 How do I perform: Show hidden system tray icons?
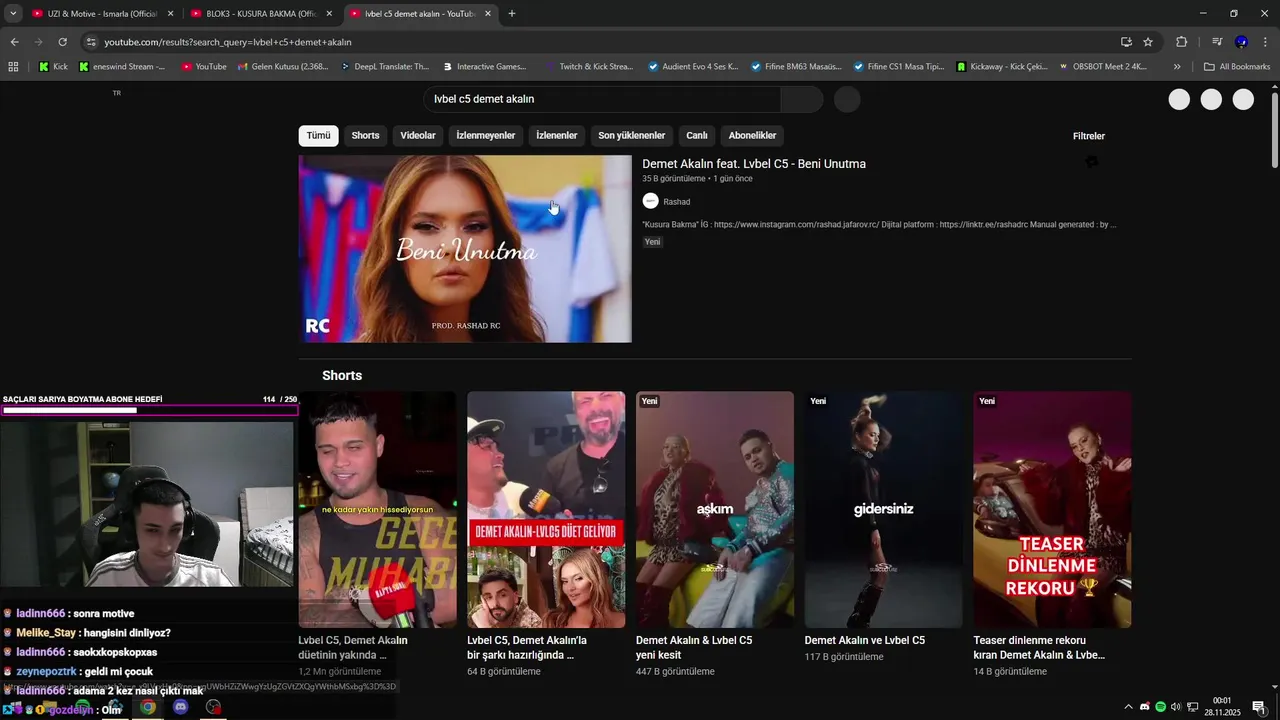click(x=1128, y=707)
